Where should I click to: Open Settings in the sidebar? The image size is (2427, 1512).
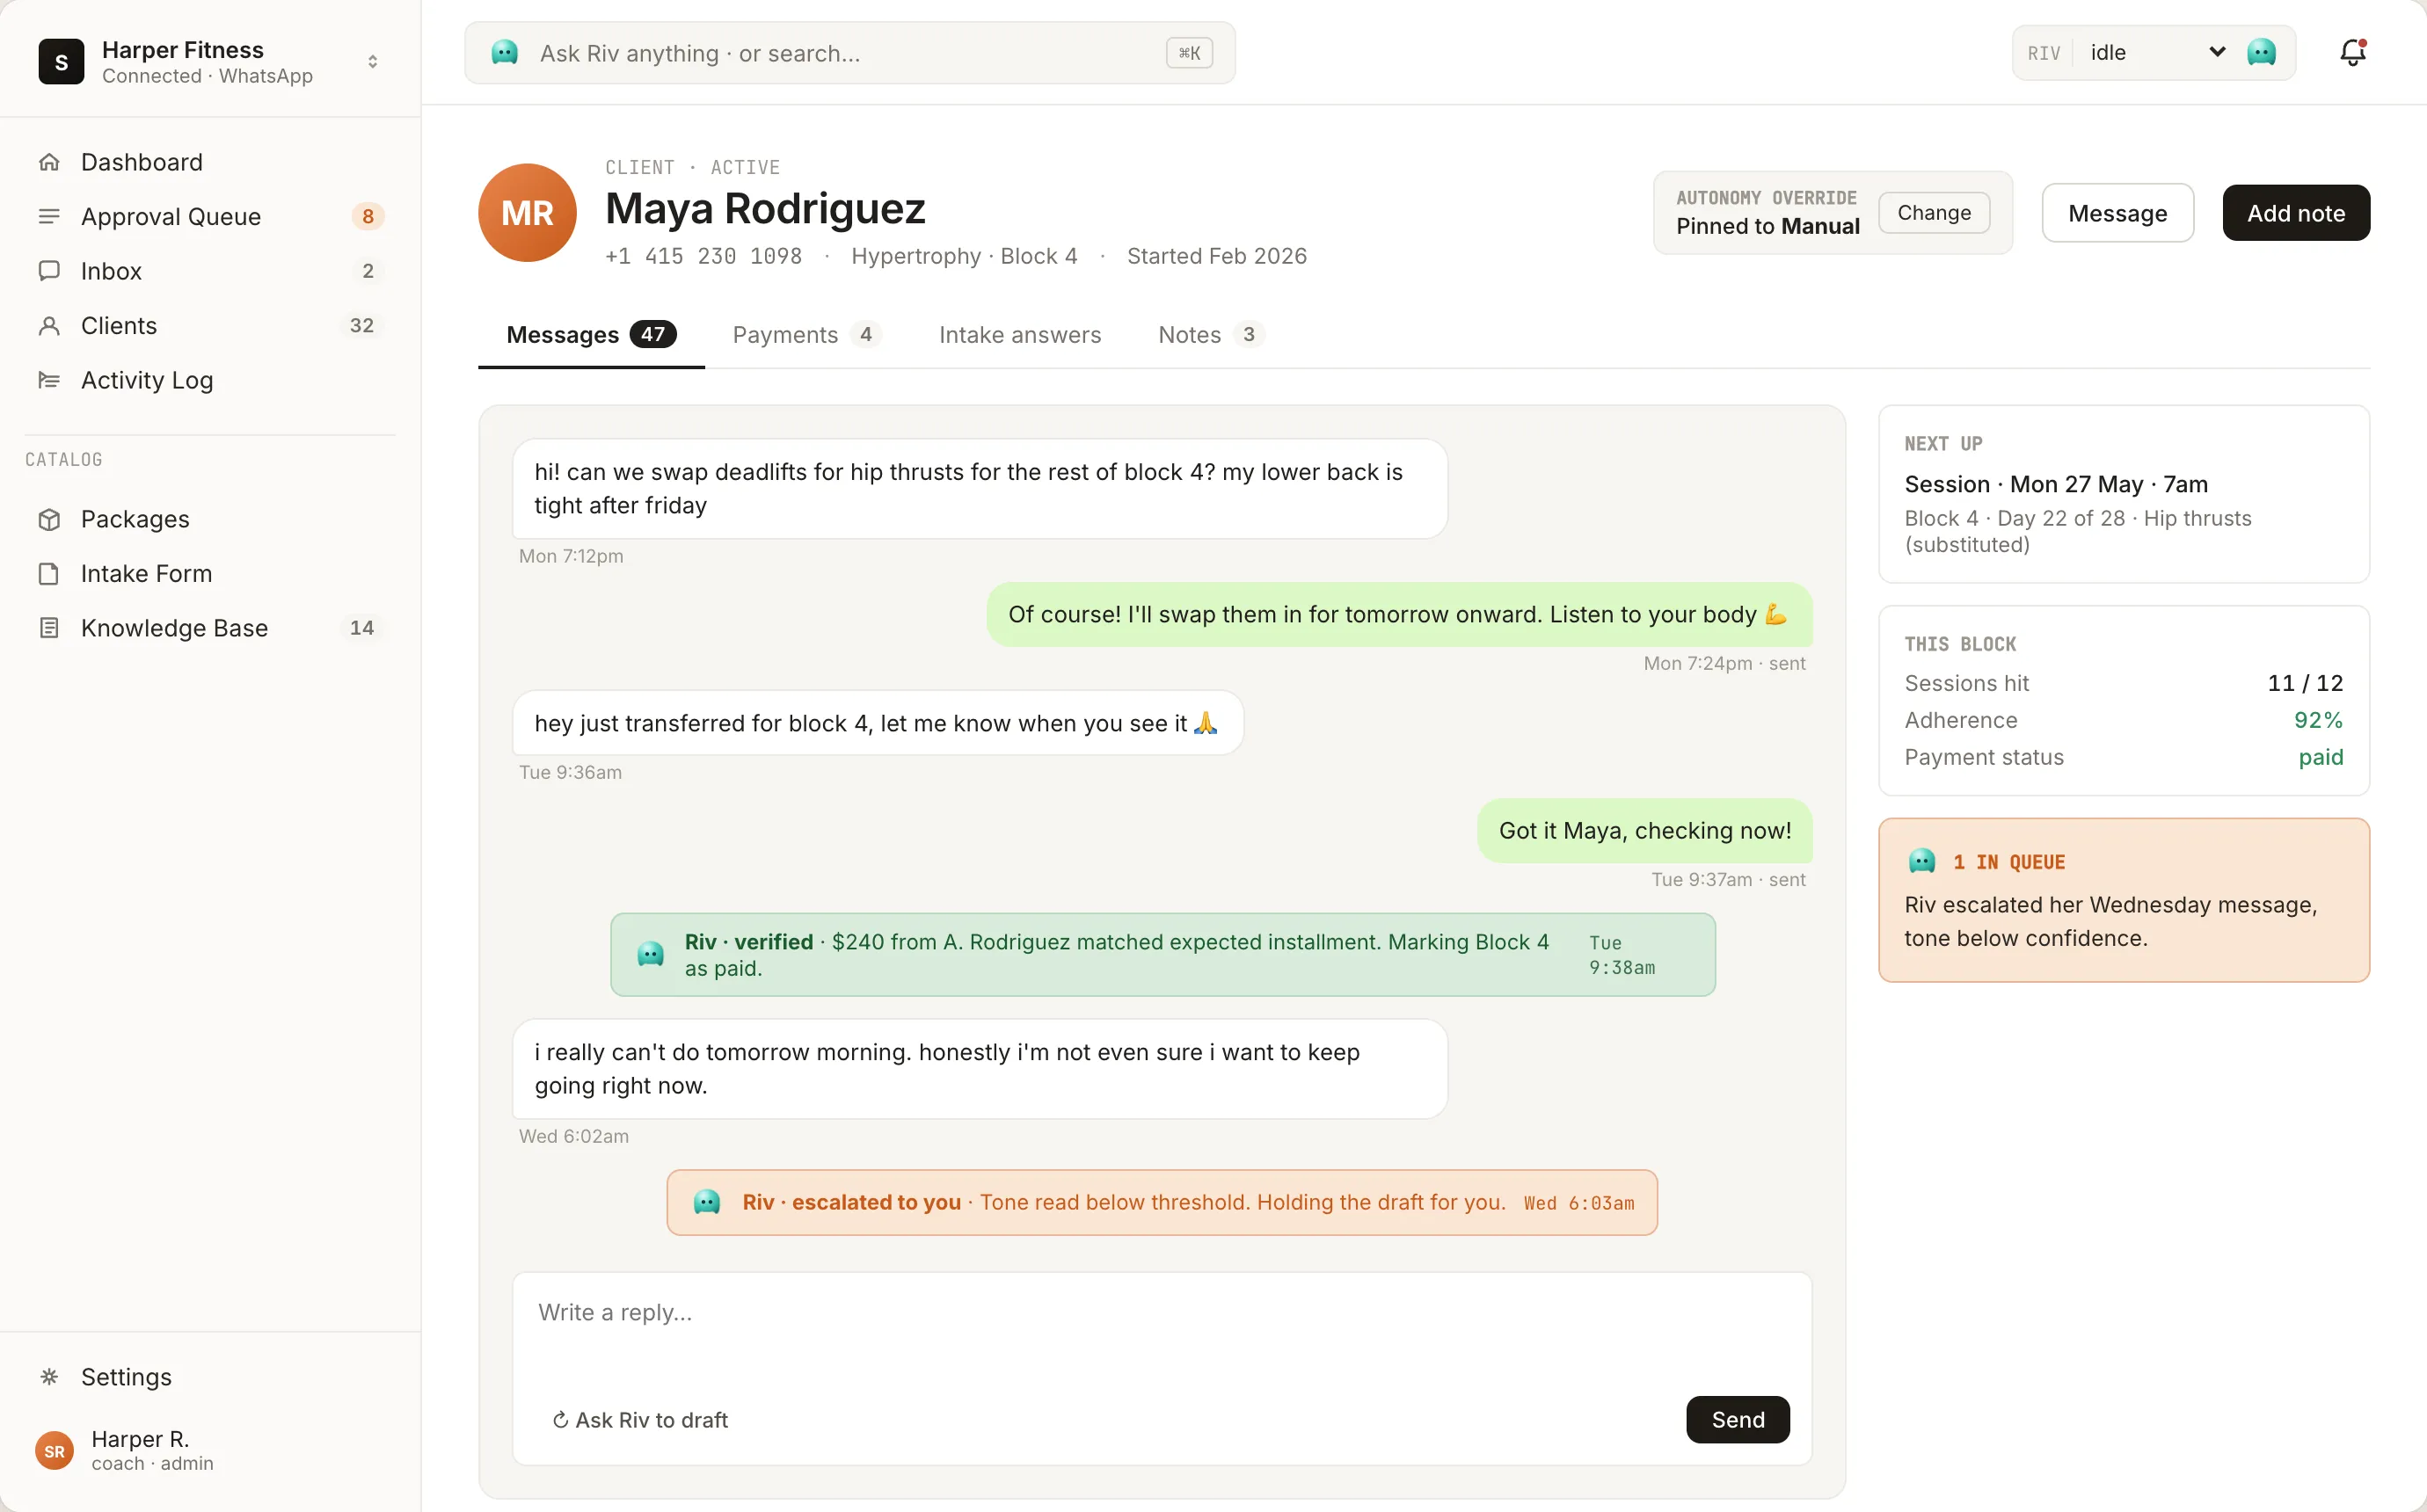pos(210,1377)
